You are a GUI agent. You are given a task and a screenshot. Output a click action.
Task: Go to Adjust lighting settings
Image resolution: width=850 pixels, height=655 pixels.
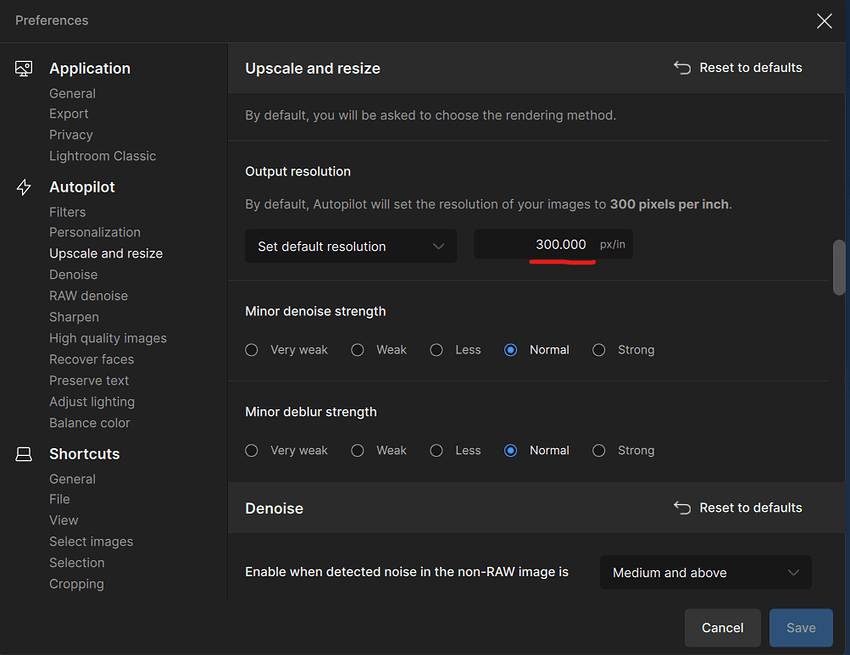pos(92,402)
